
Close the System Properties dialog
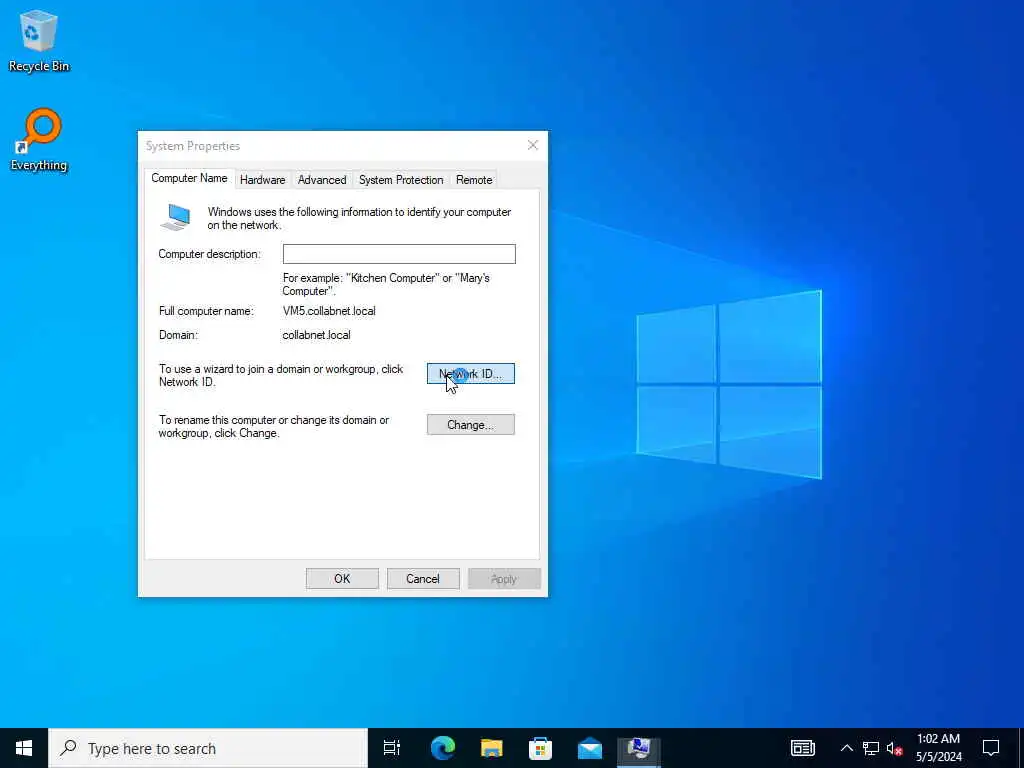[533, 145]
